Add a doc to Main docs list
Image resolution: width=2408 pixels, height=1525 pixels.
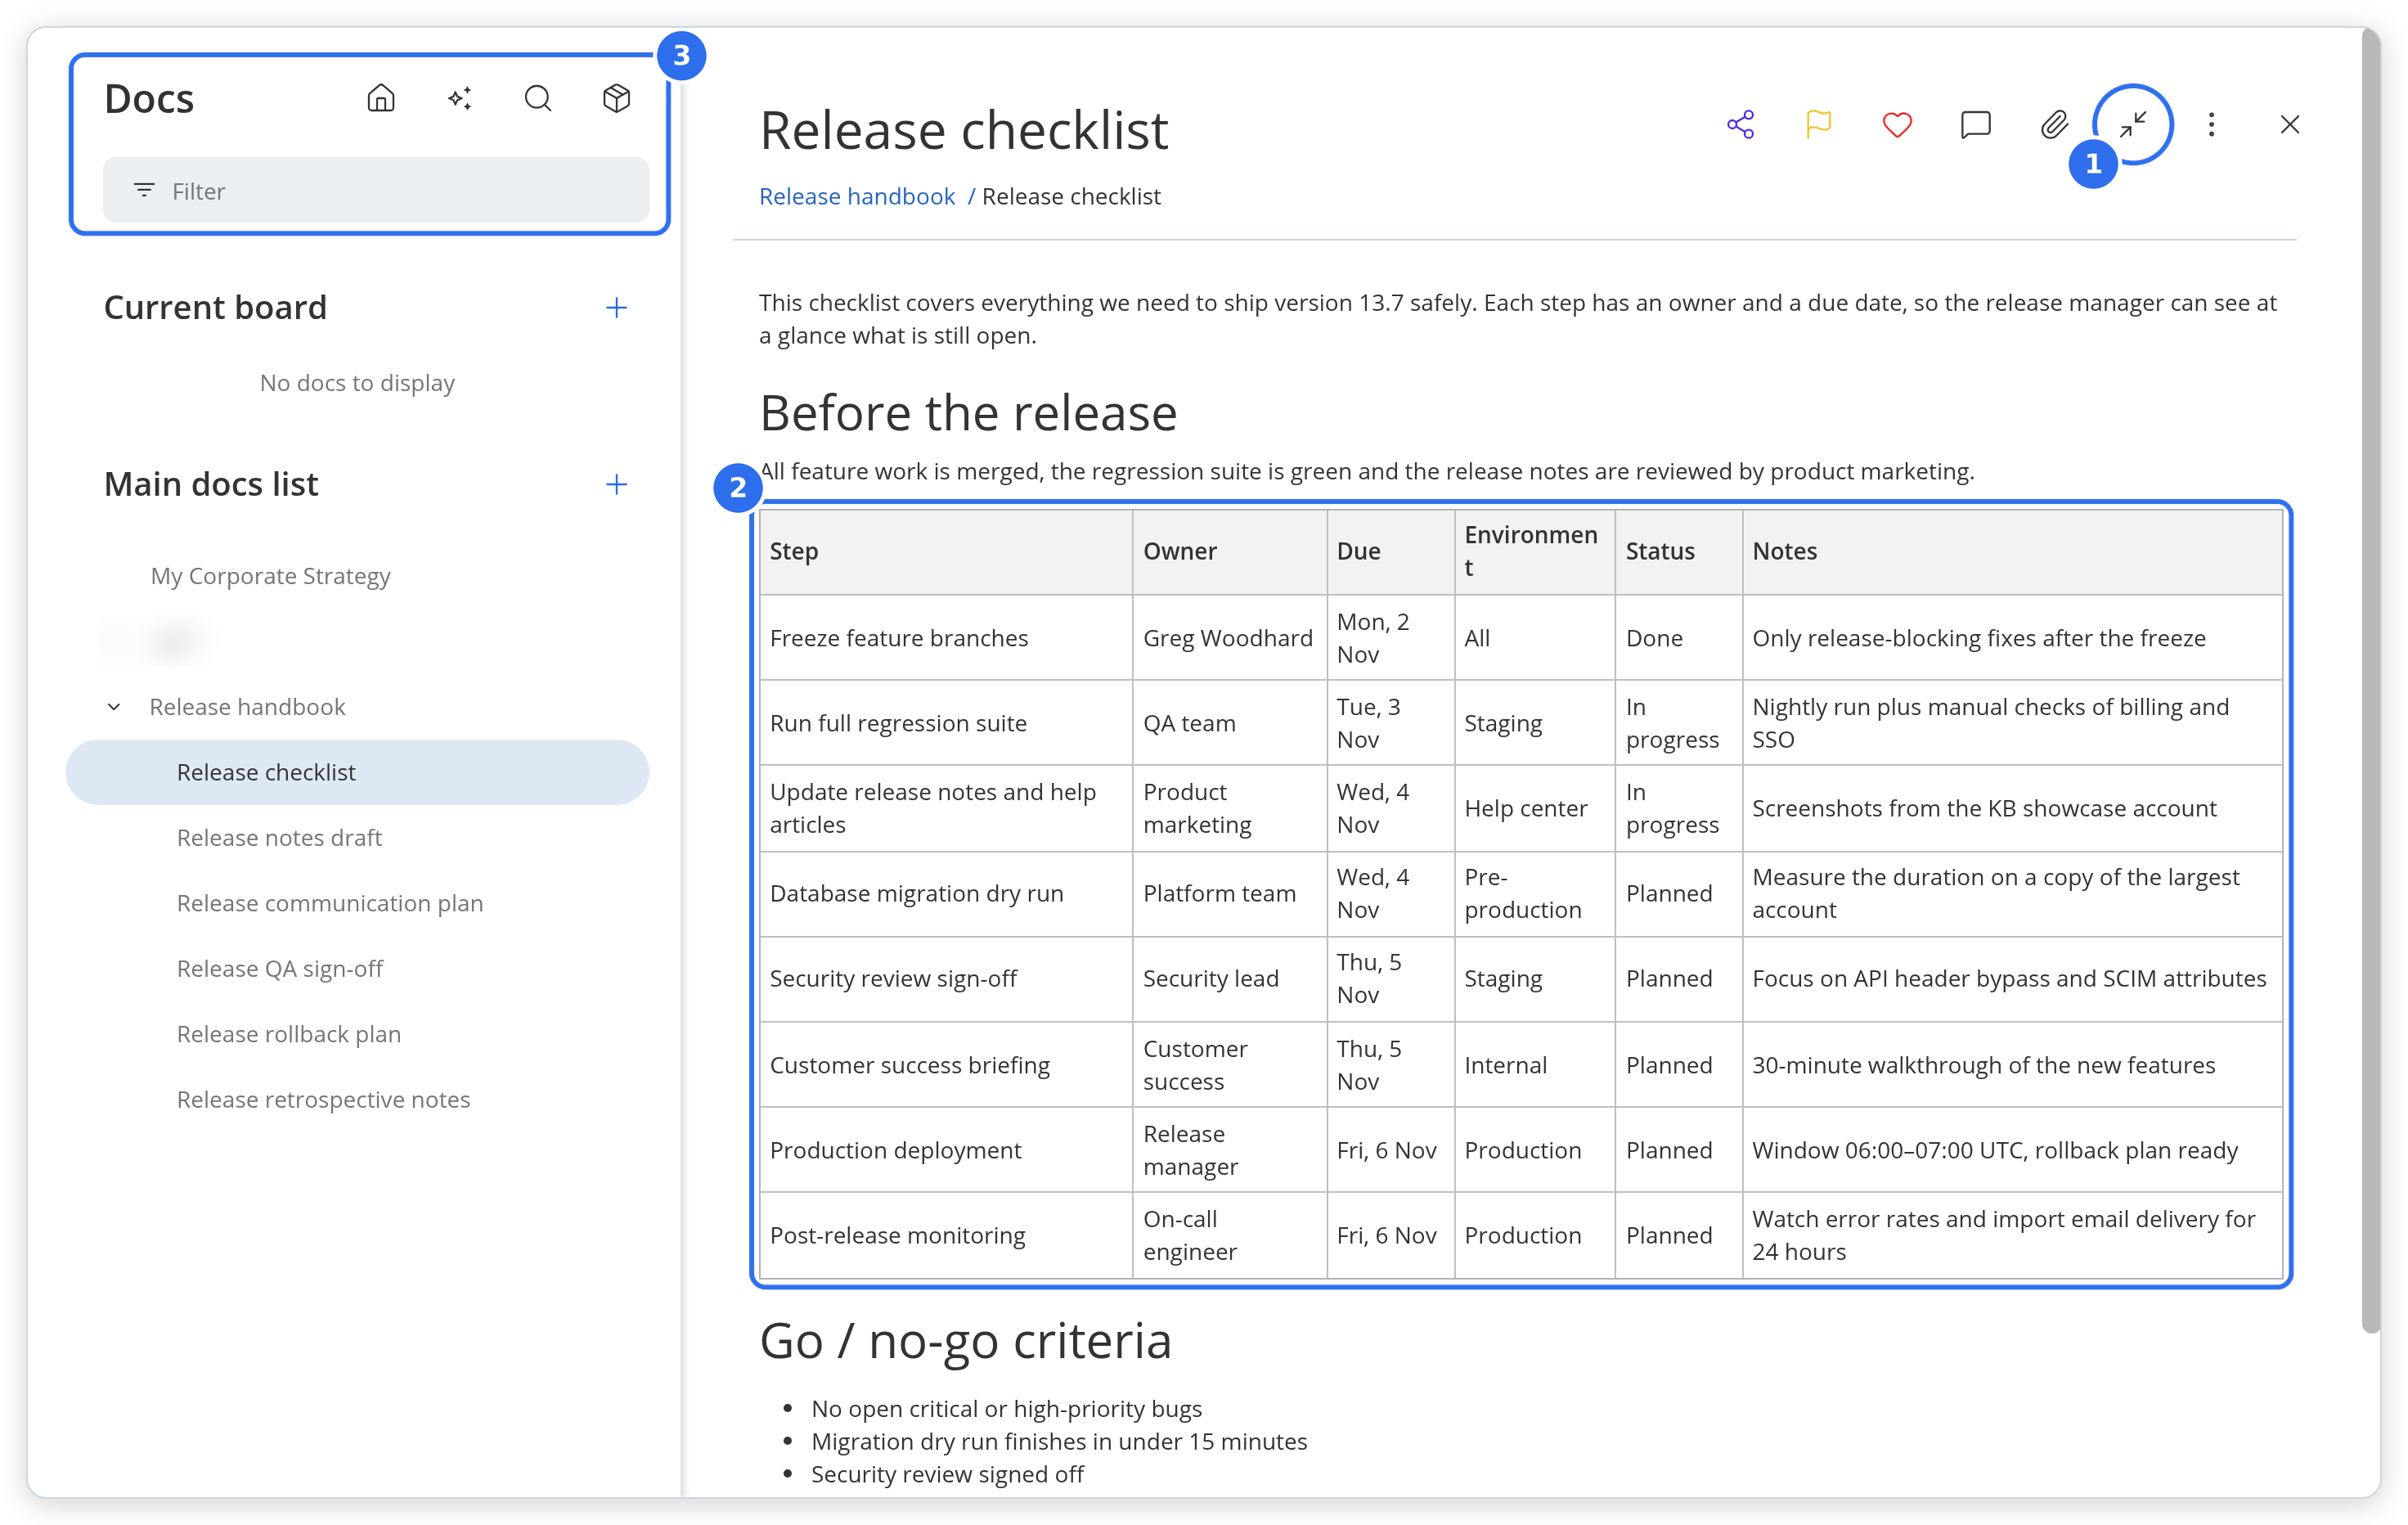point(617,484)
